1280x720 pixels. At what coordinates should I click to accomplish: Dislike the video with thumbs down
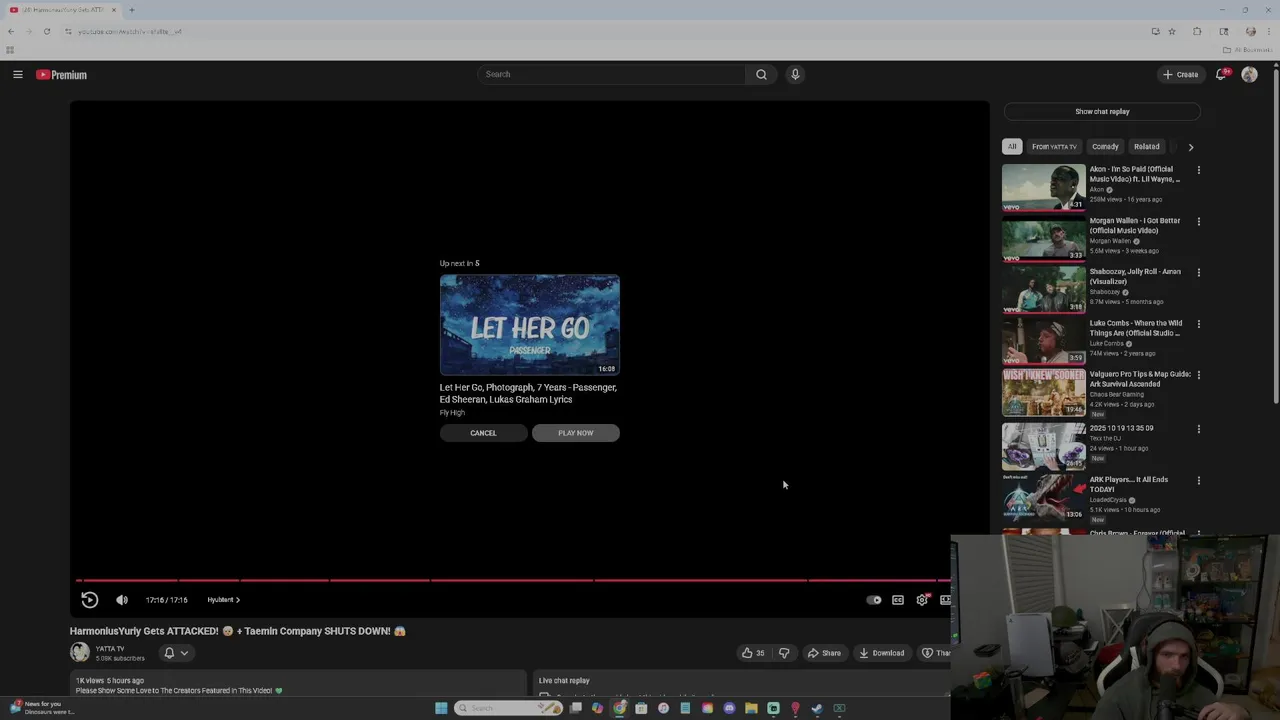click(784, 653)
